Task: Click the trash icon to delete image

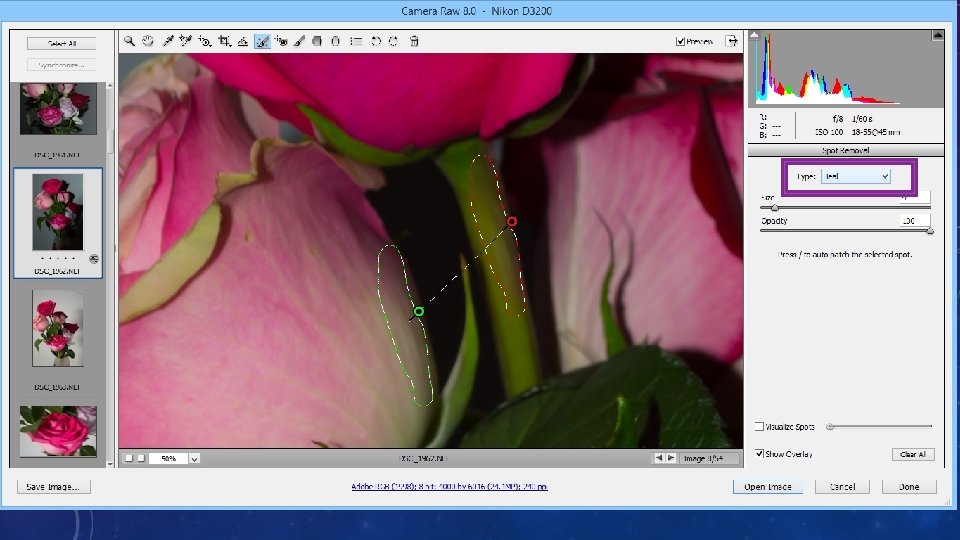Action: [414, 41]
